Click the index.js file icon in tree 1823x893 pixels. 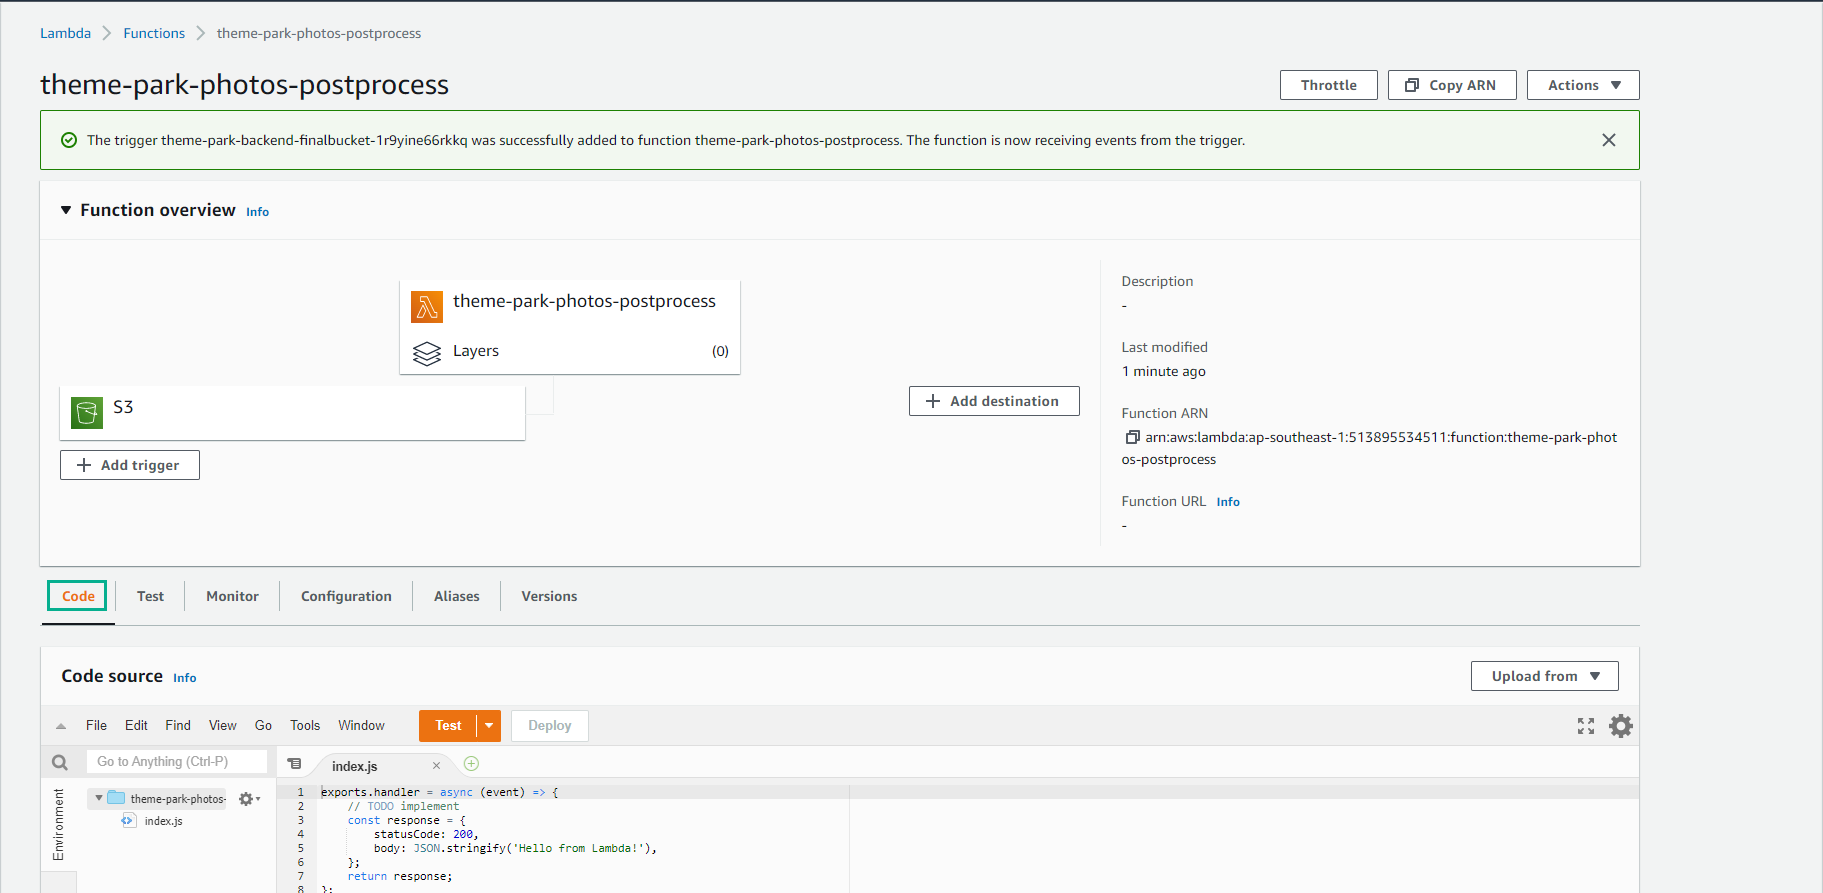click(x=128, y=821)
